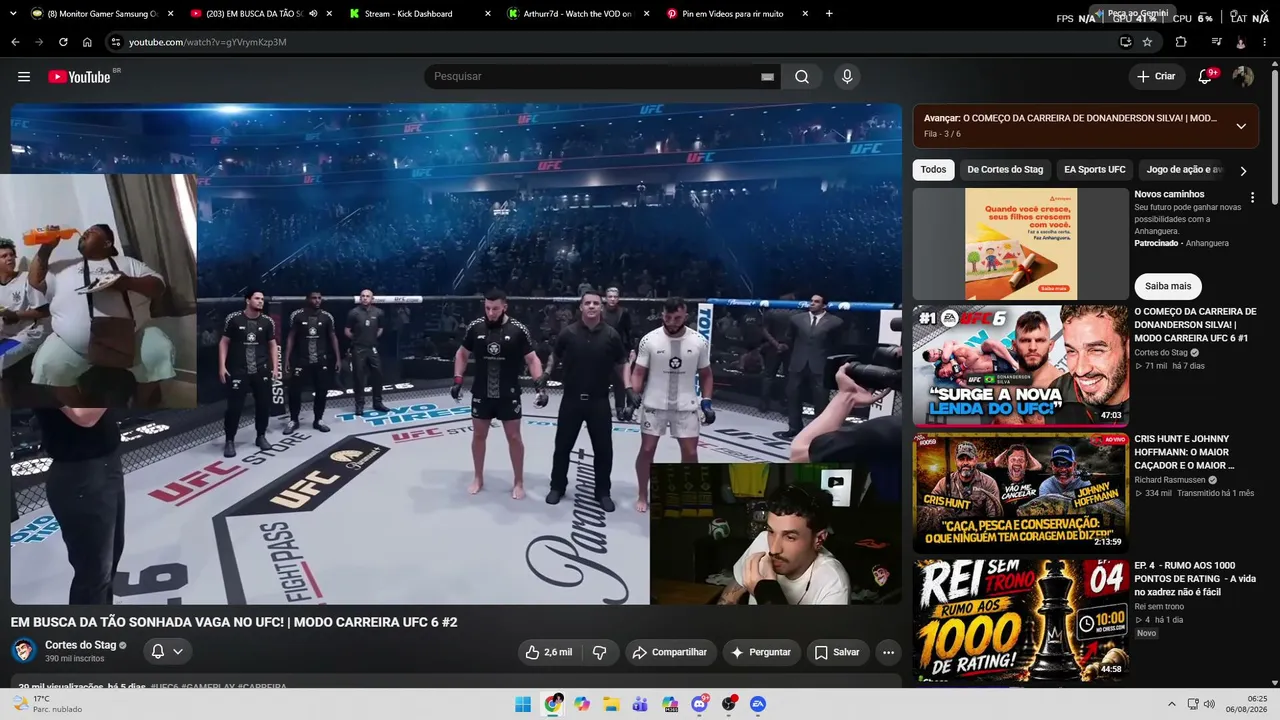Screen dimensions: 1280x720
Task: Show more filter chips with the arrow
Action: tap(1243, 171)
